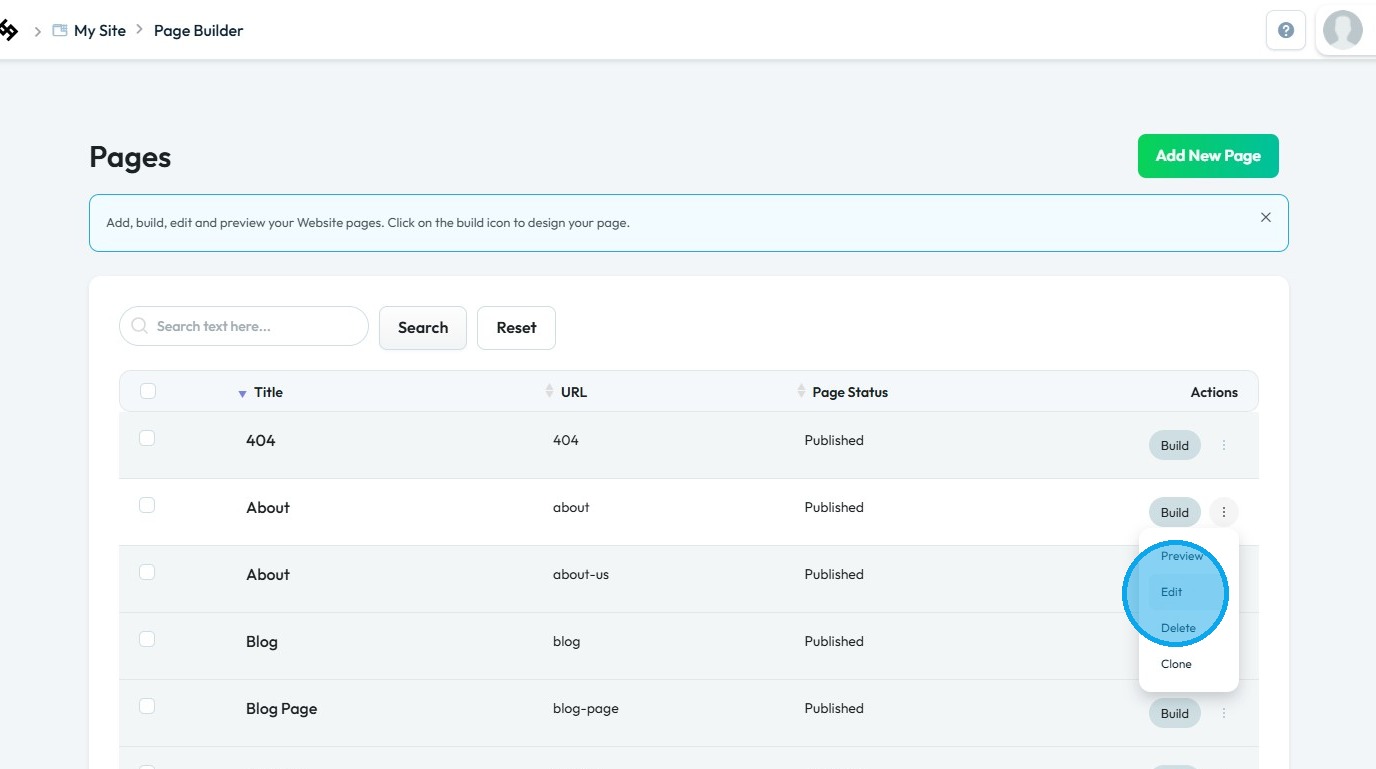Image resolution: width=1376 pixels, height=769 pixels.
Task: Open three-dot actions menu for 404 page
Action: point(1224,445)
